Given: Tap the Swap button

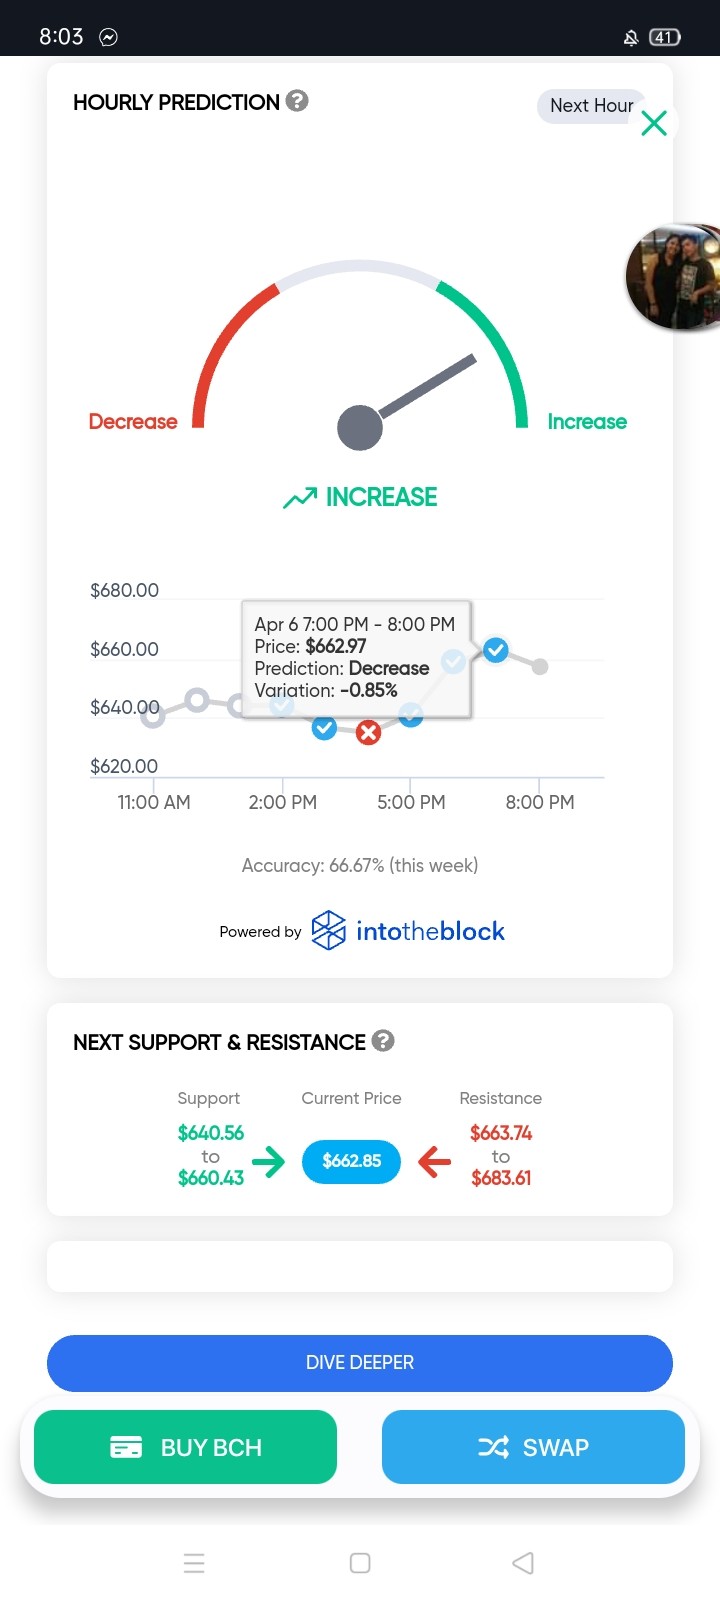Looking at the screenshot, I should 533,1447.
